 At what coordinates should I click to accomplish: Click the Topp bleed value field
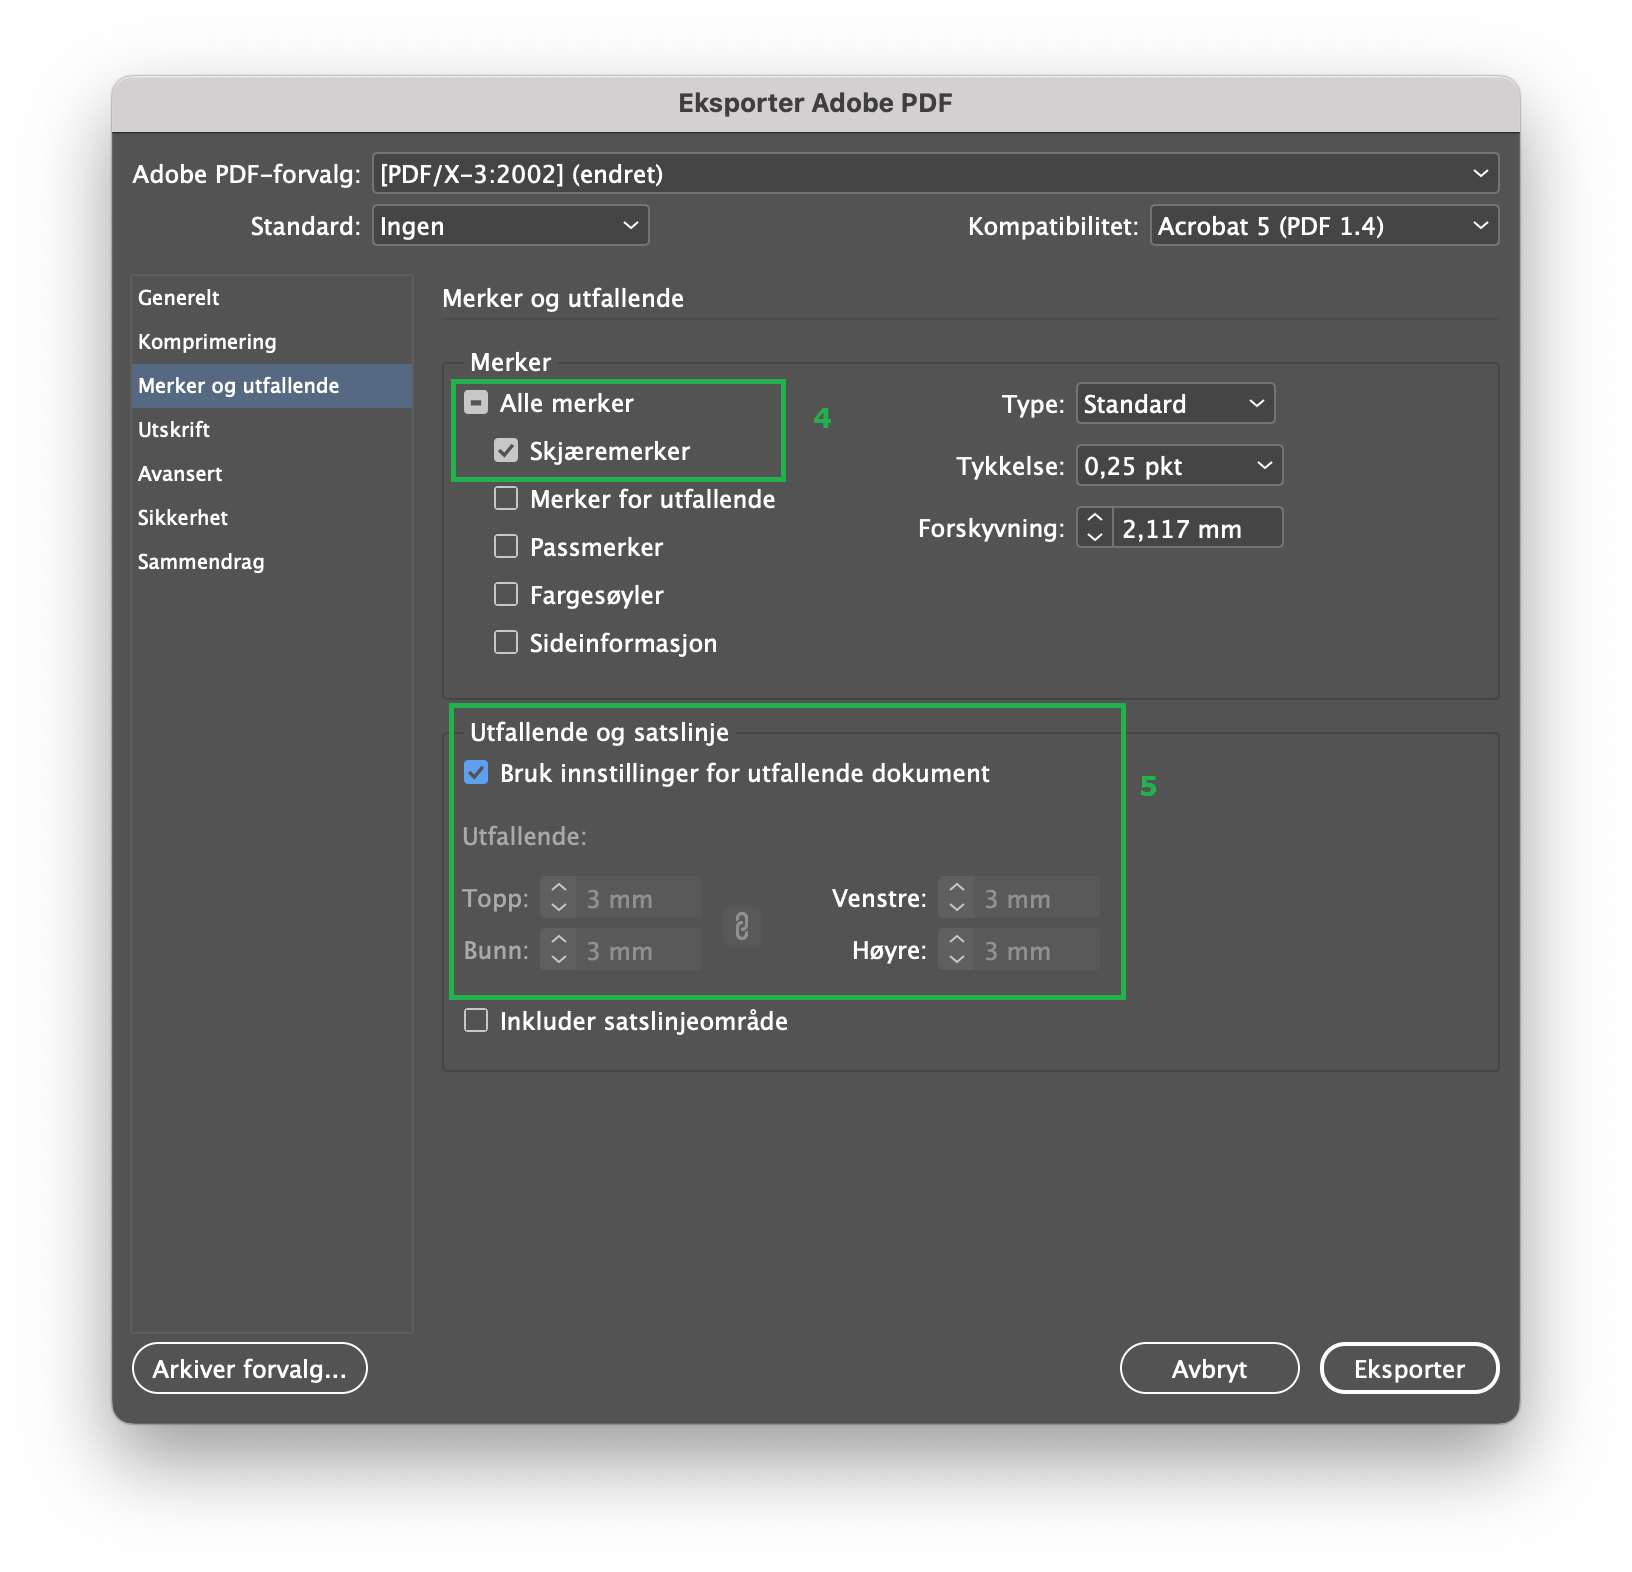(639, 898)
